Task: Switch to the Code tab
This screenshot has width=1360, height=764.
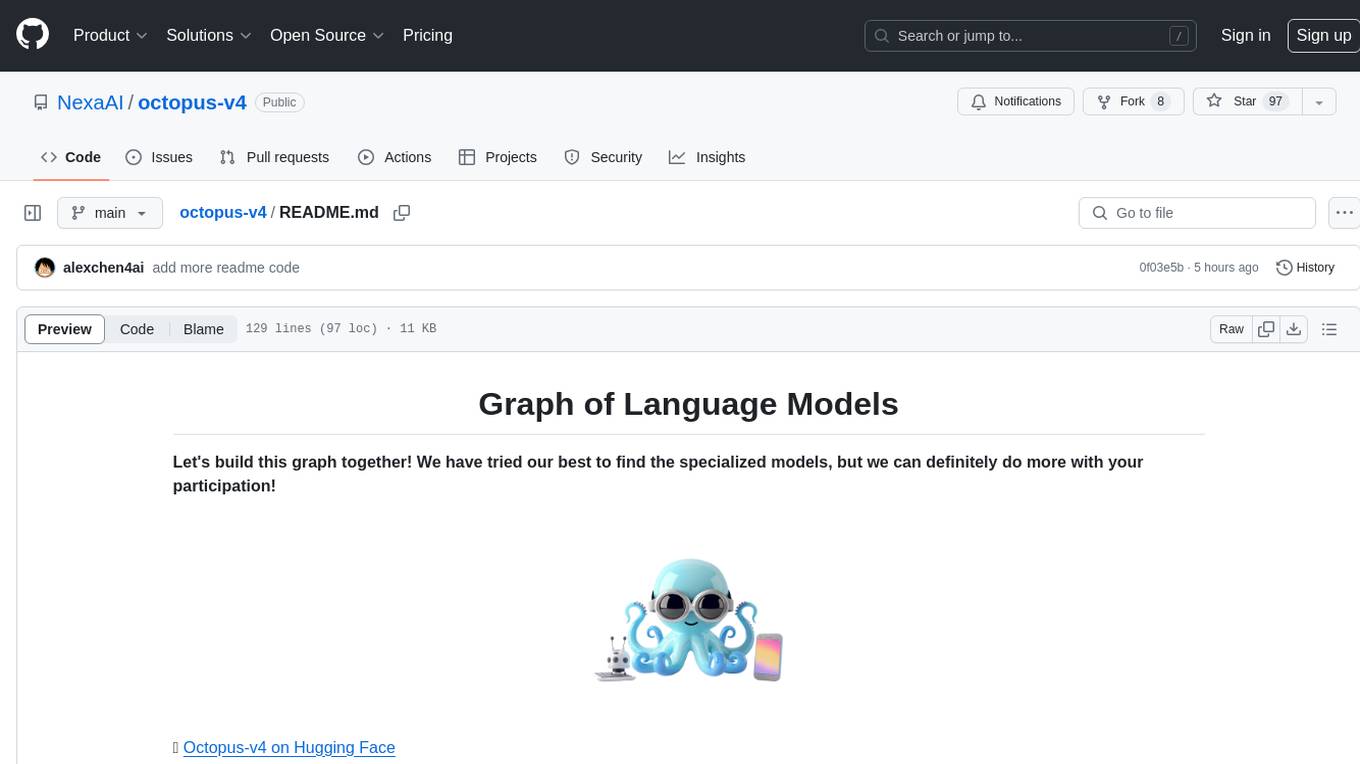Action: (70, 157)
